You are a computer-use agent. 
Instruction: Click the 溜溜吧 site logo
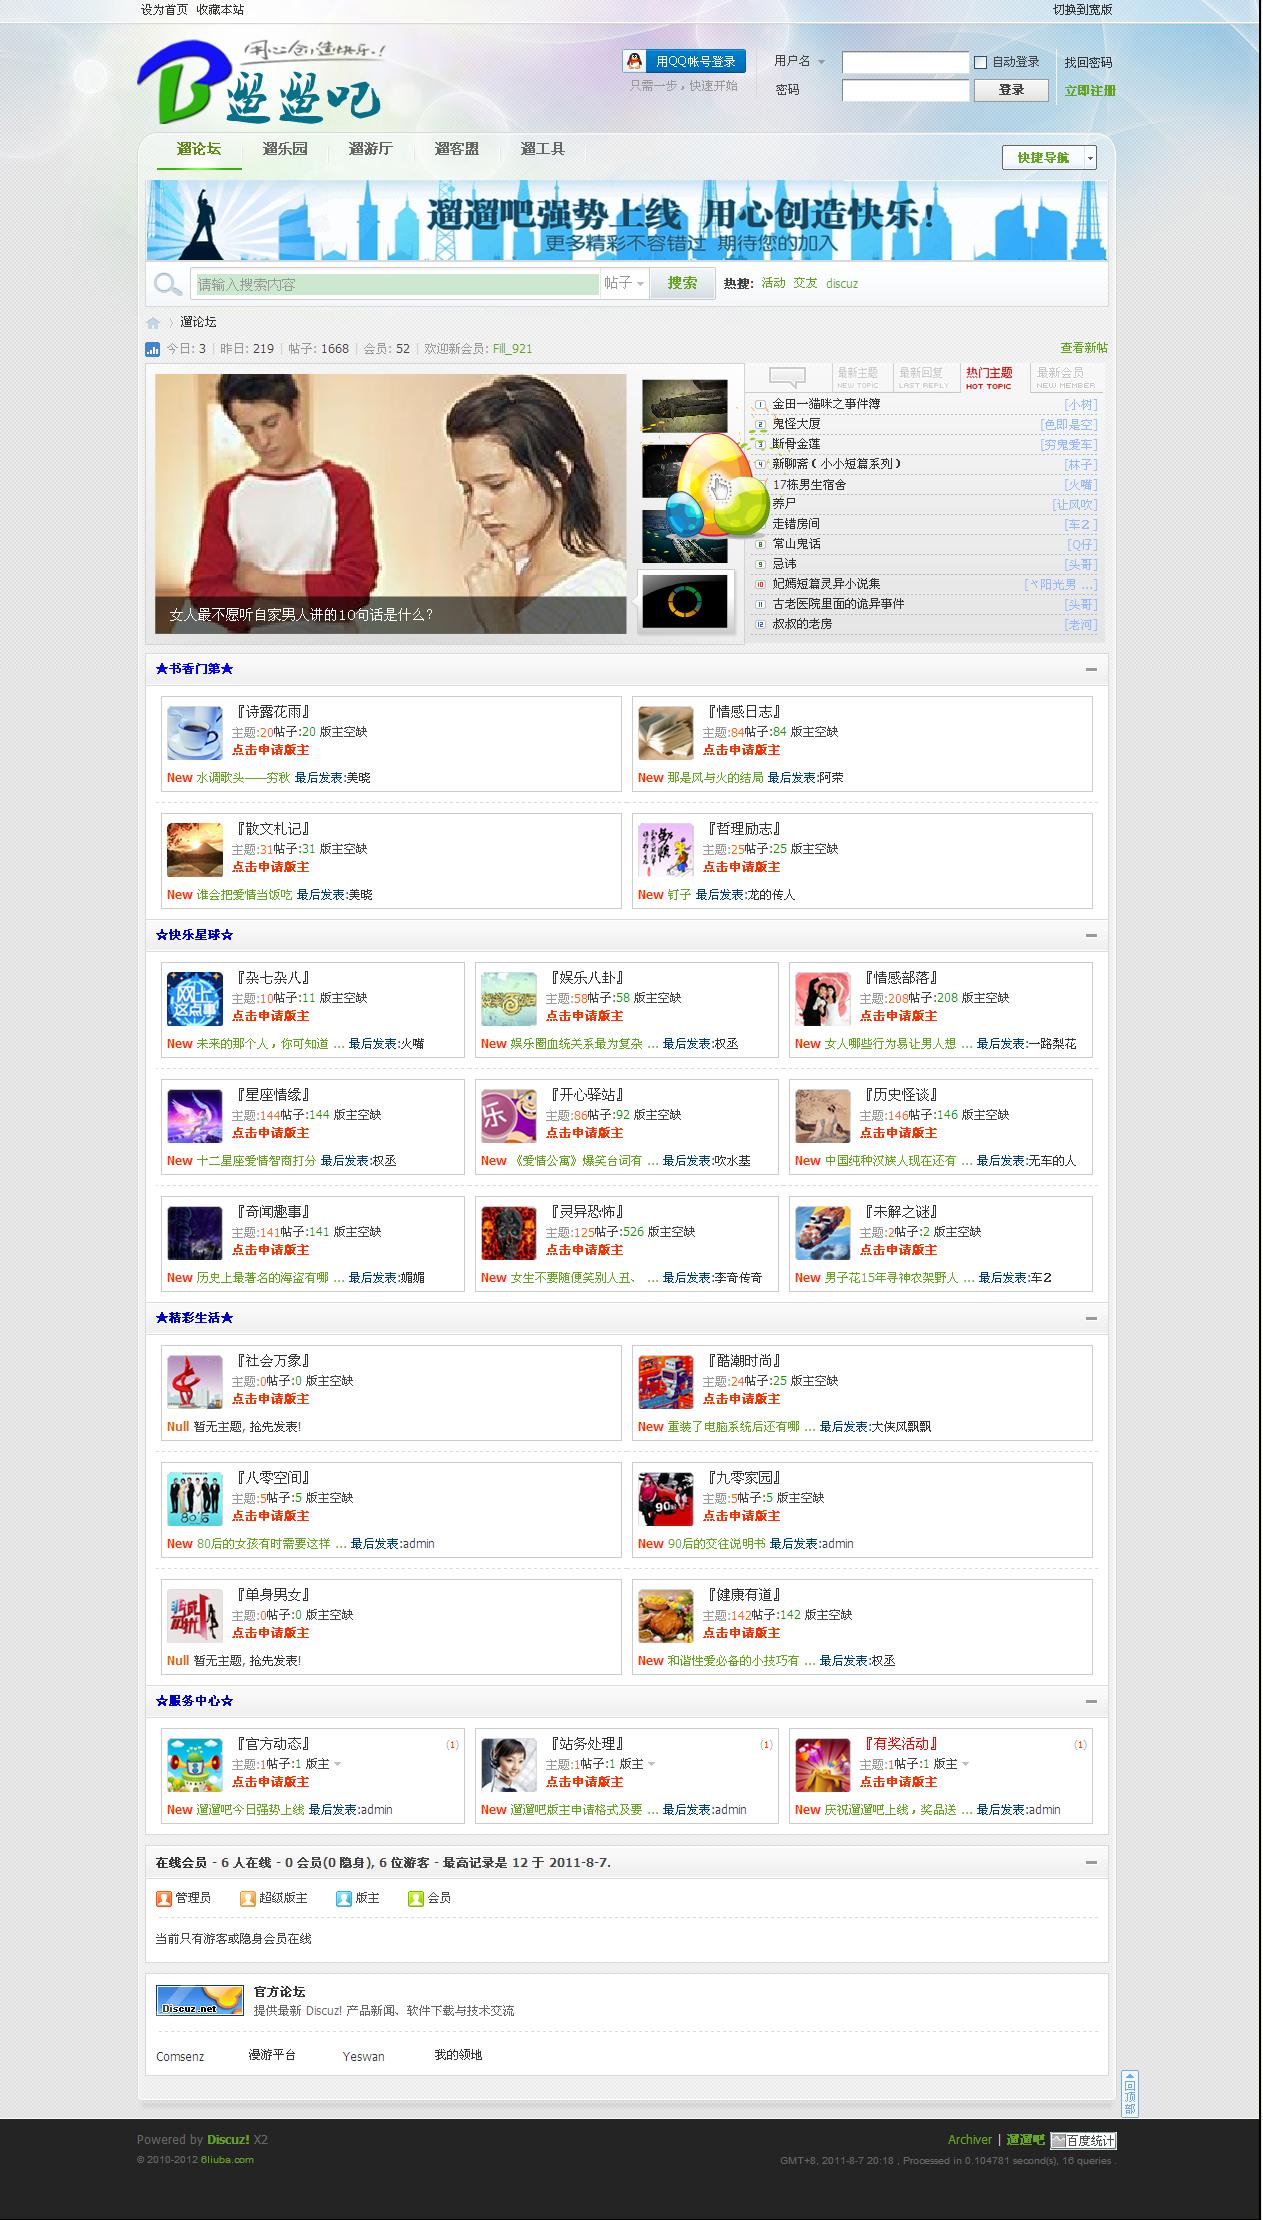click(x=262, y=82)
